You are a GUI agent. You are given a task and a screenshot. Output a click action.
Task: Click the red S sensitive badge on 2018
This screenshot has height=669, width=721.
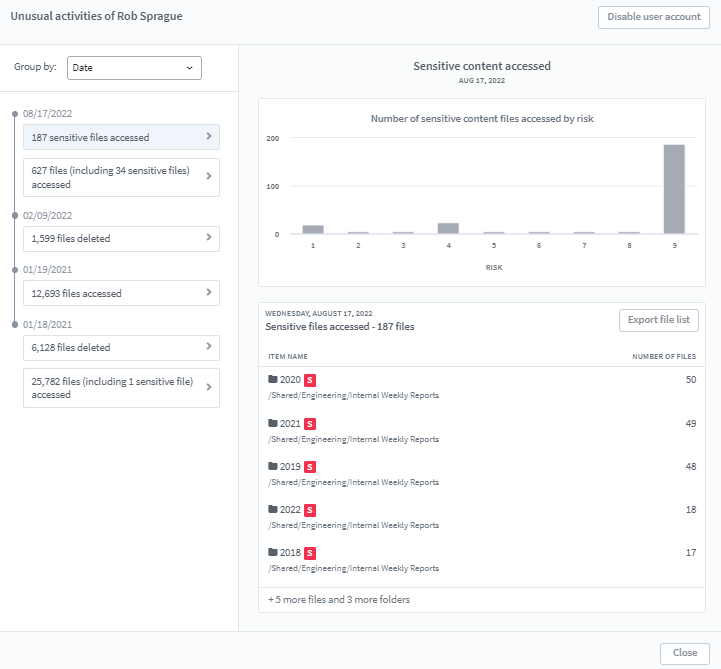pyautogui.click(x=310, y=553)
